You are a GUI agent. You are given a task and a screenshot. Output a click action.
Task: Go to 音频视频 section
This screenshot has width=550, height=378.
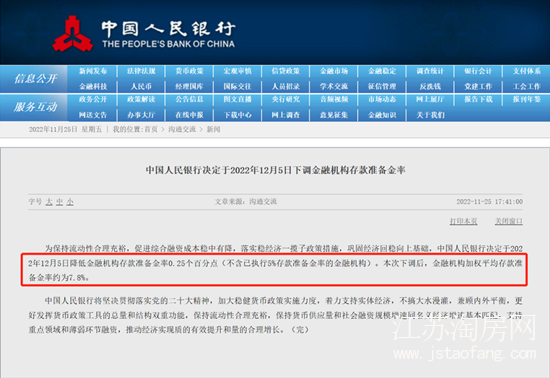334,100
